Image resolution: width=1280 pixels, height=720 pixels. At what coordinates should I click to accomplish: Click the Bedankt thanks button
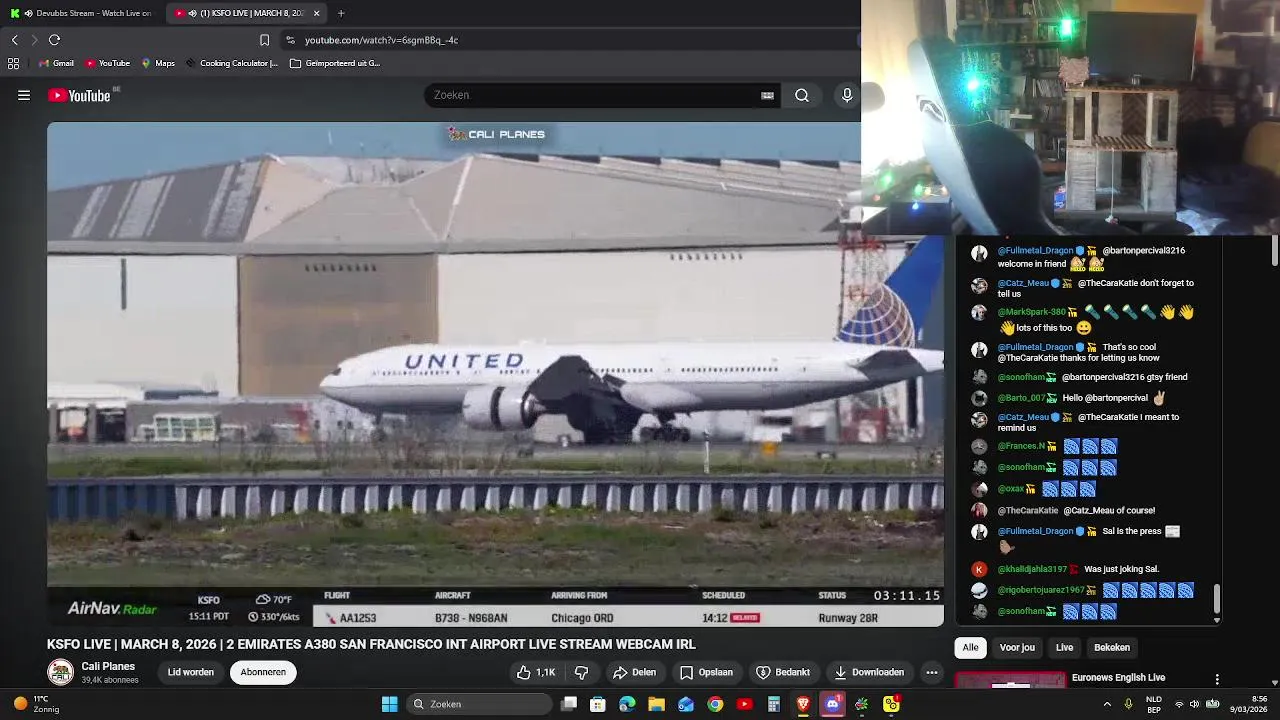(x=783, y=672)
